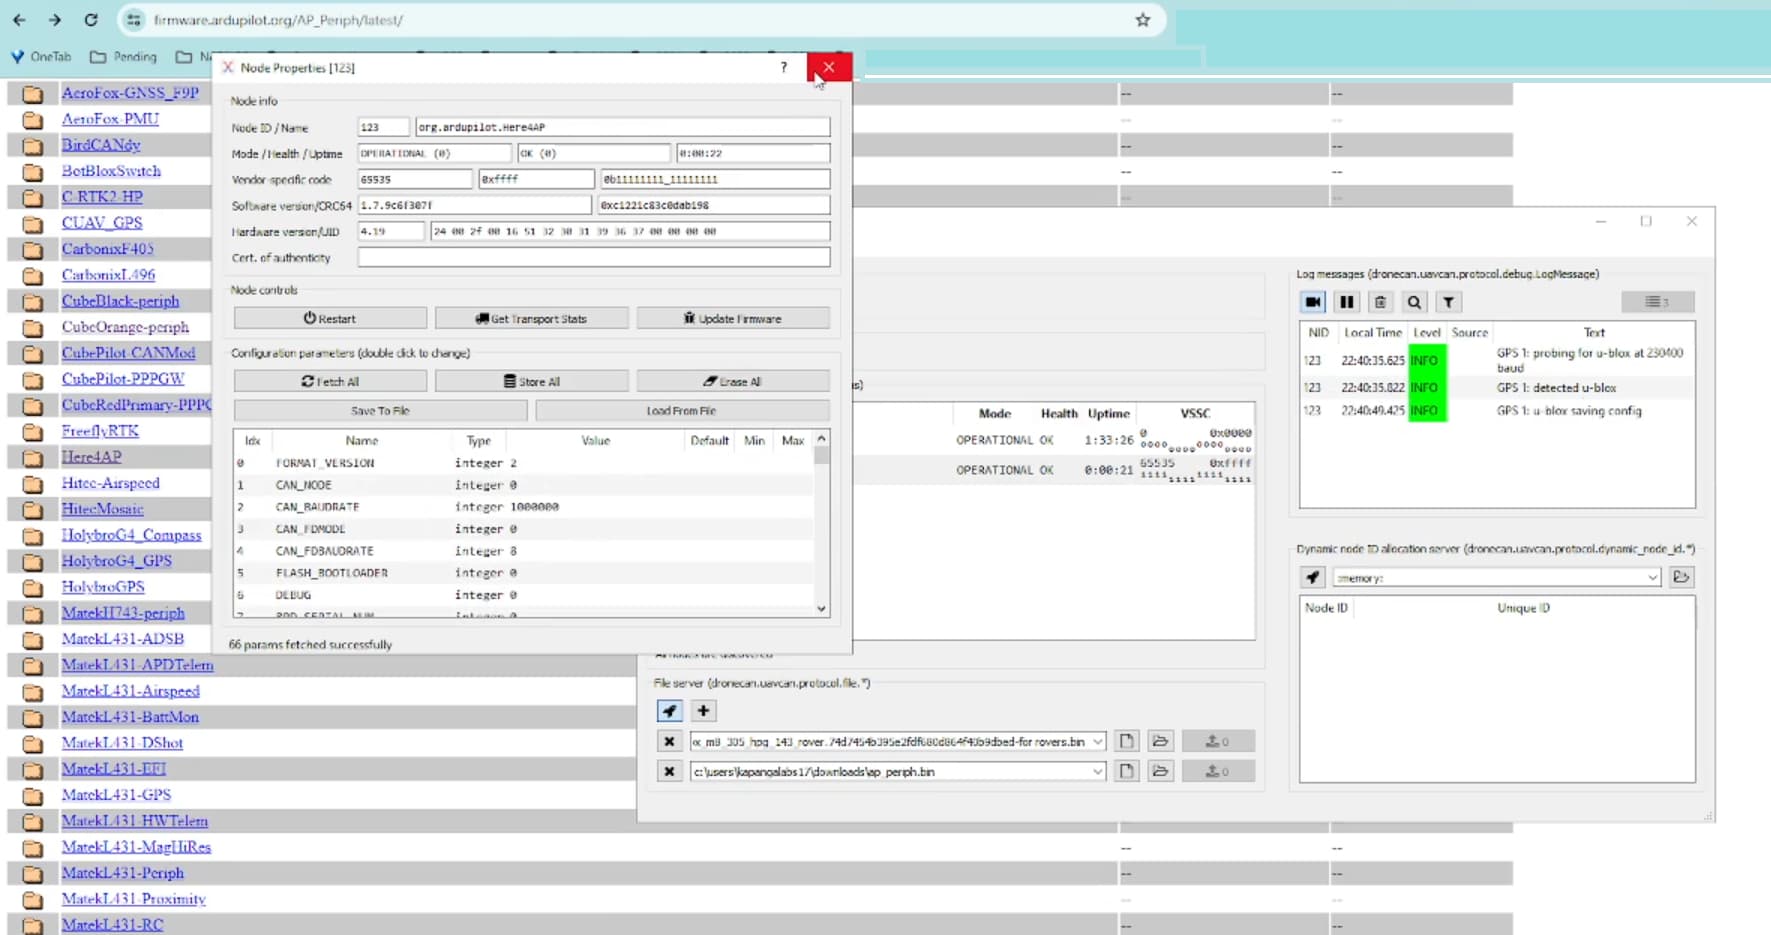
Task: Open the MatekL431-Periph folder link
Action: [x=123, y=873]
